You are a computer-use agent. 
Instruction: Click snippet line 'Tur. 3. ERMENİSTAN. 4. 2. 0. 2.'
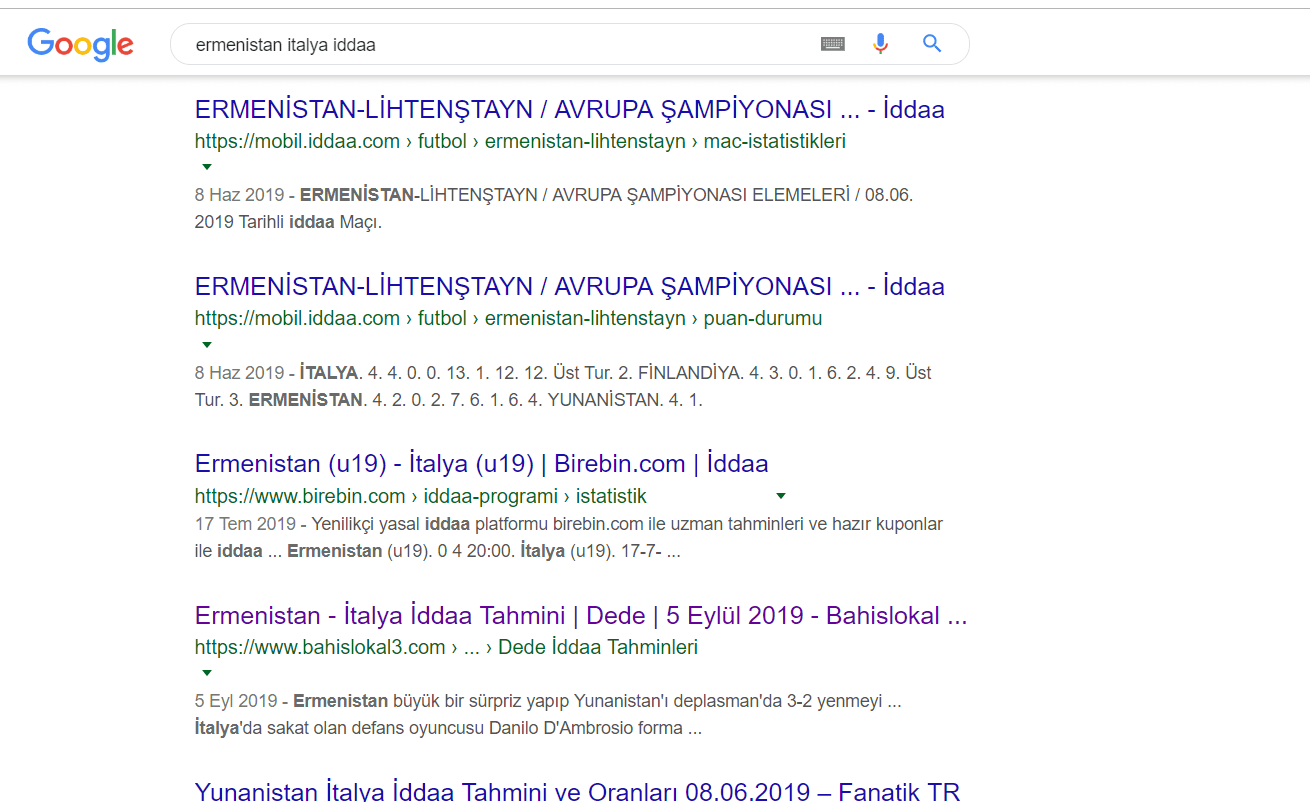[x=448, y=400]
